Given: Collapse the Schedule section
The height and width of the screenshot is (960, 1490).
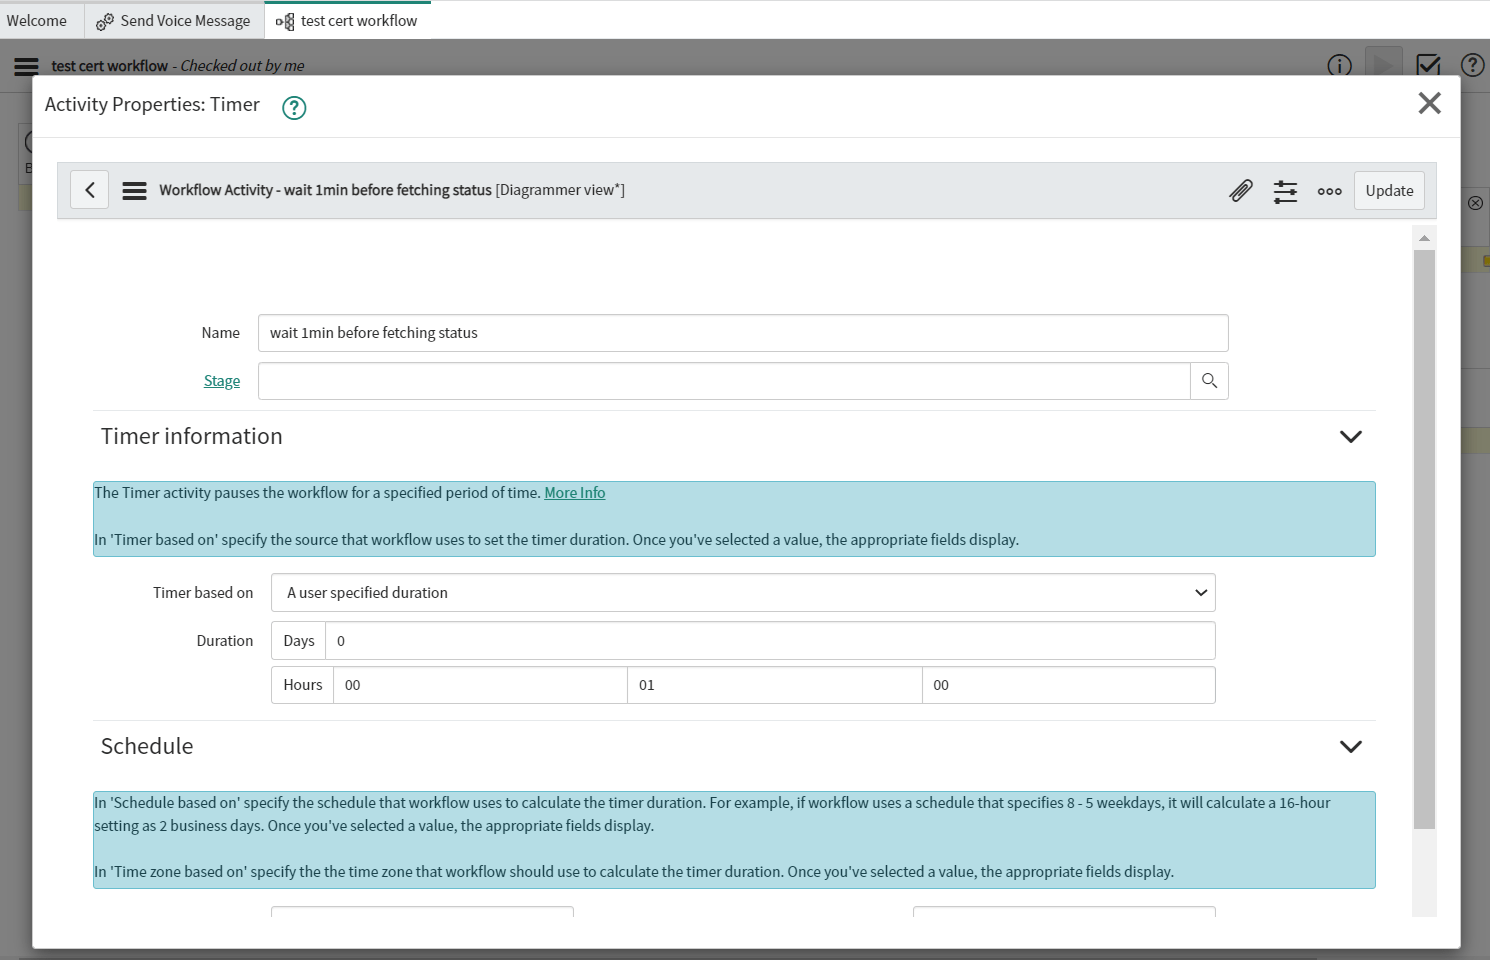Looking at the screenshot, I should point(1350,747).
